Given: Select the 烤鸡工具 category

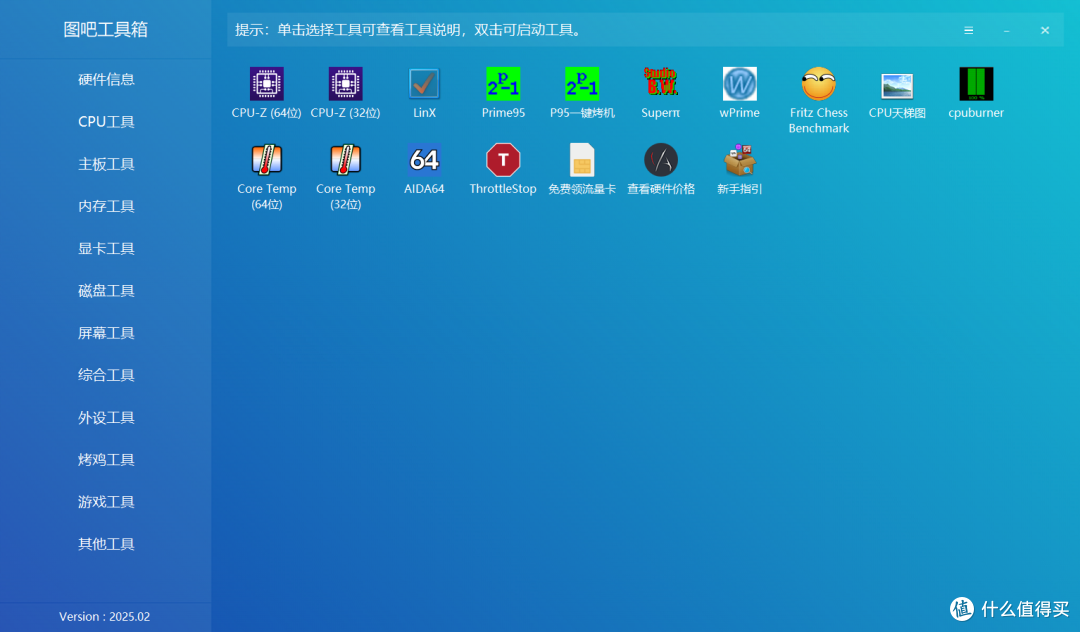Looking at the screenshot, I should [106, 460].
